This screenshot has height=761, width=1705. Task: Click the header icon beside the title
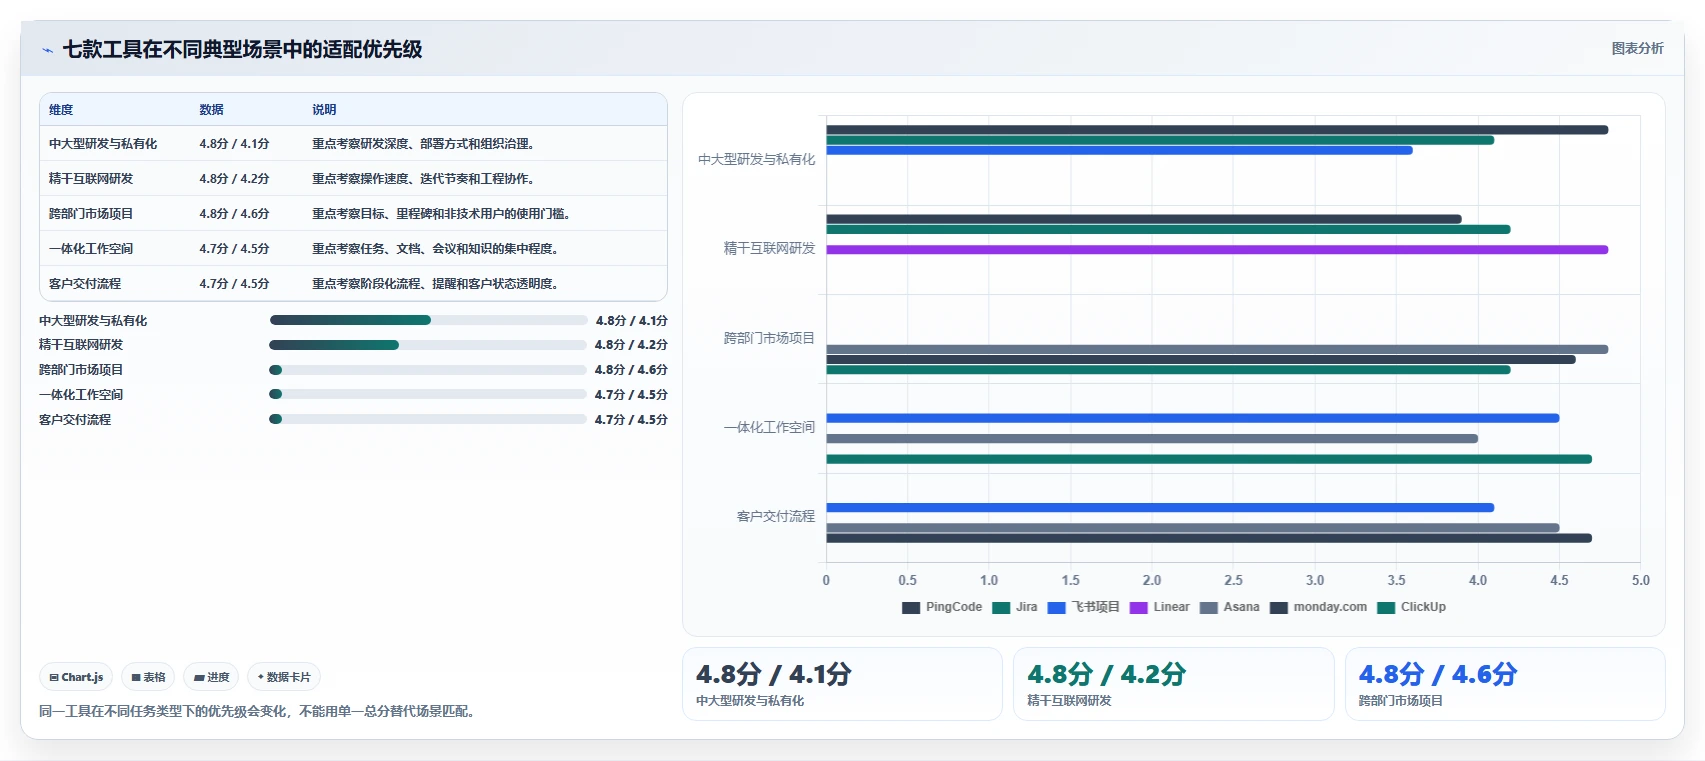[47, 50]
